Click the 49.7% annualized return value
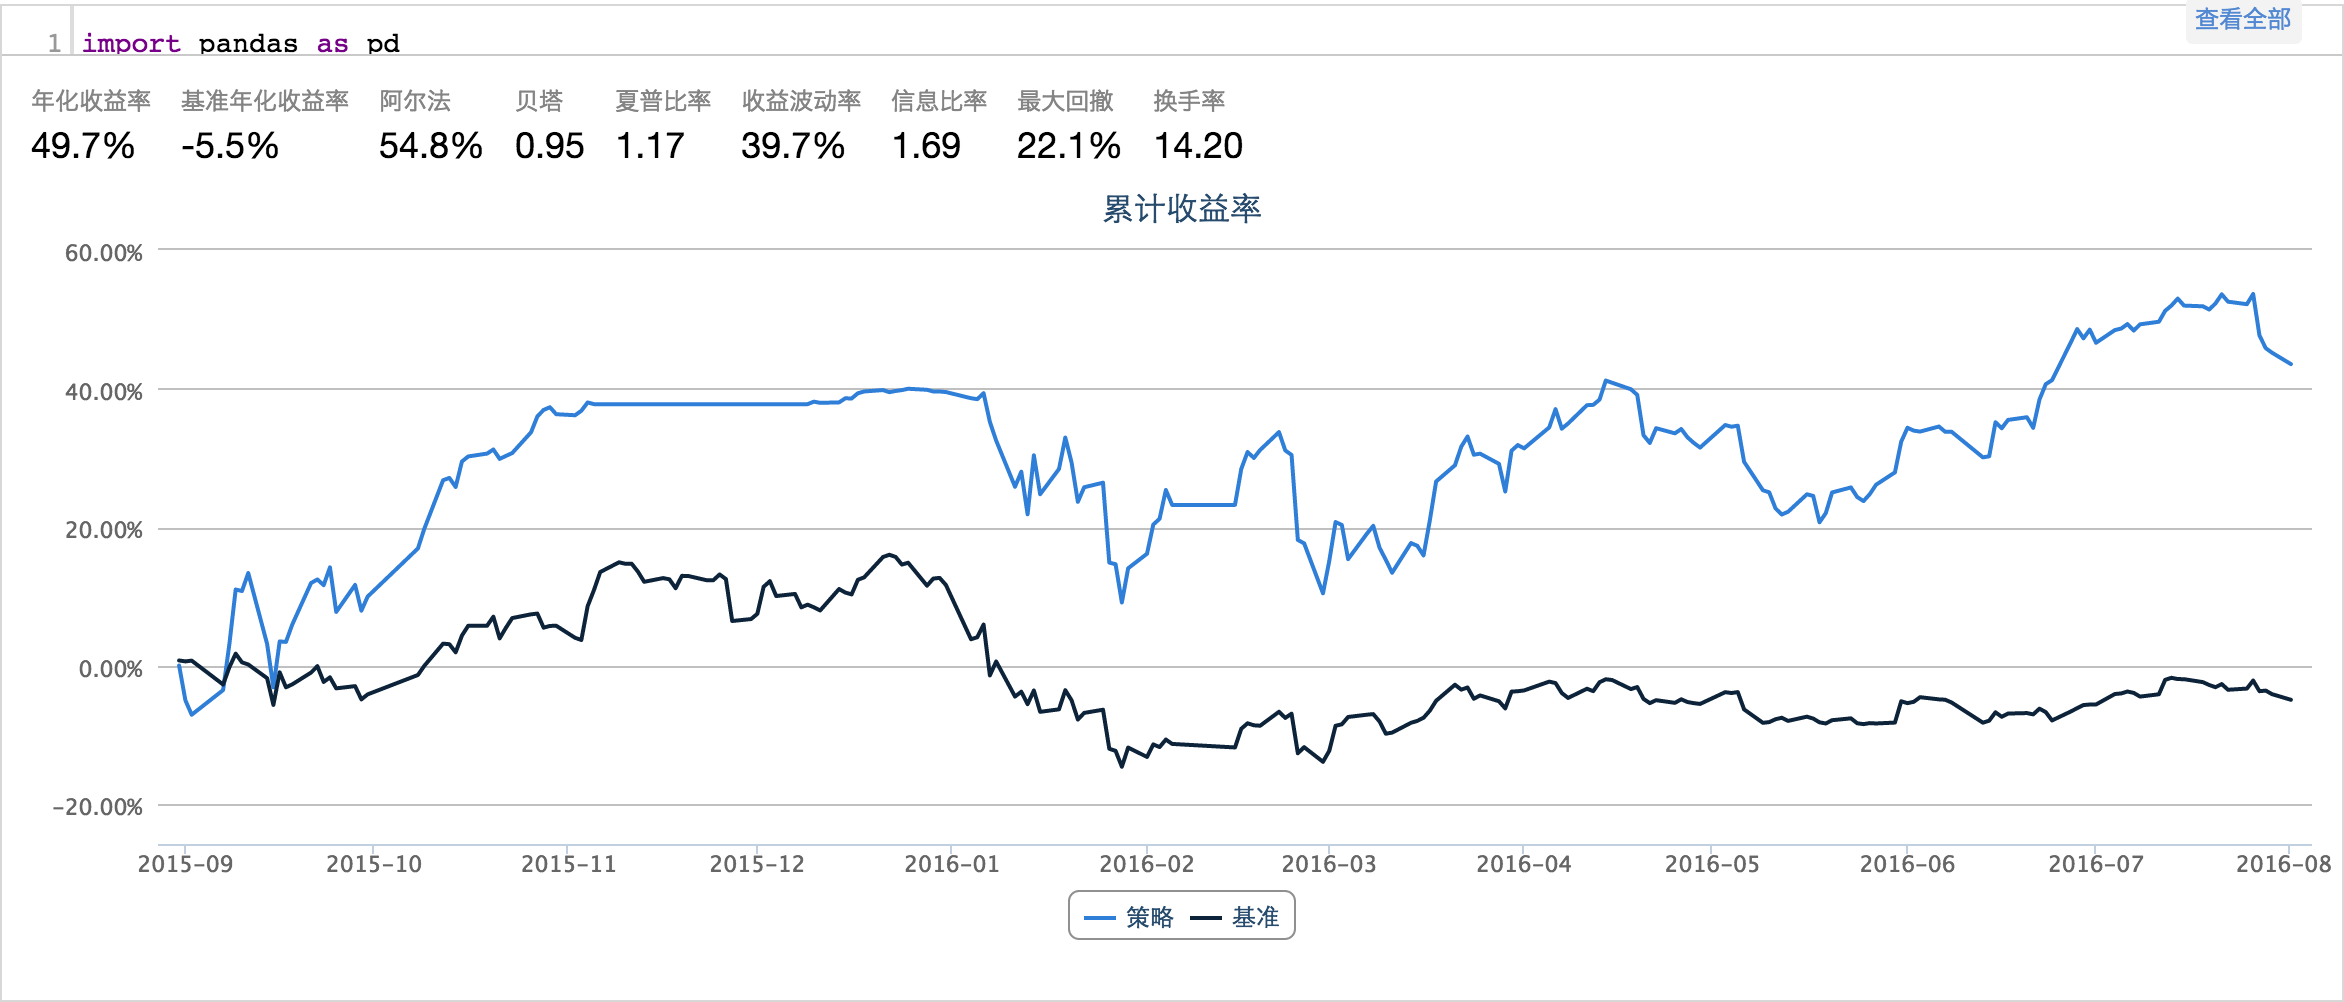The width and height of the screenshot is (2344, 1002). pos(83,146)
